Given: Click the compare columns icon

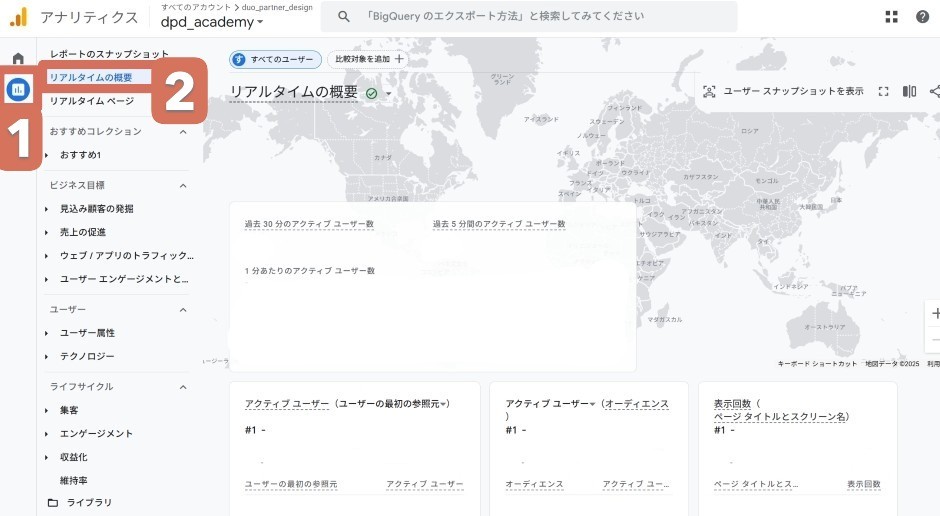Looking at the screenshot, I should point(909,91).
